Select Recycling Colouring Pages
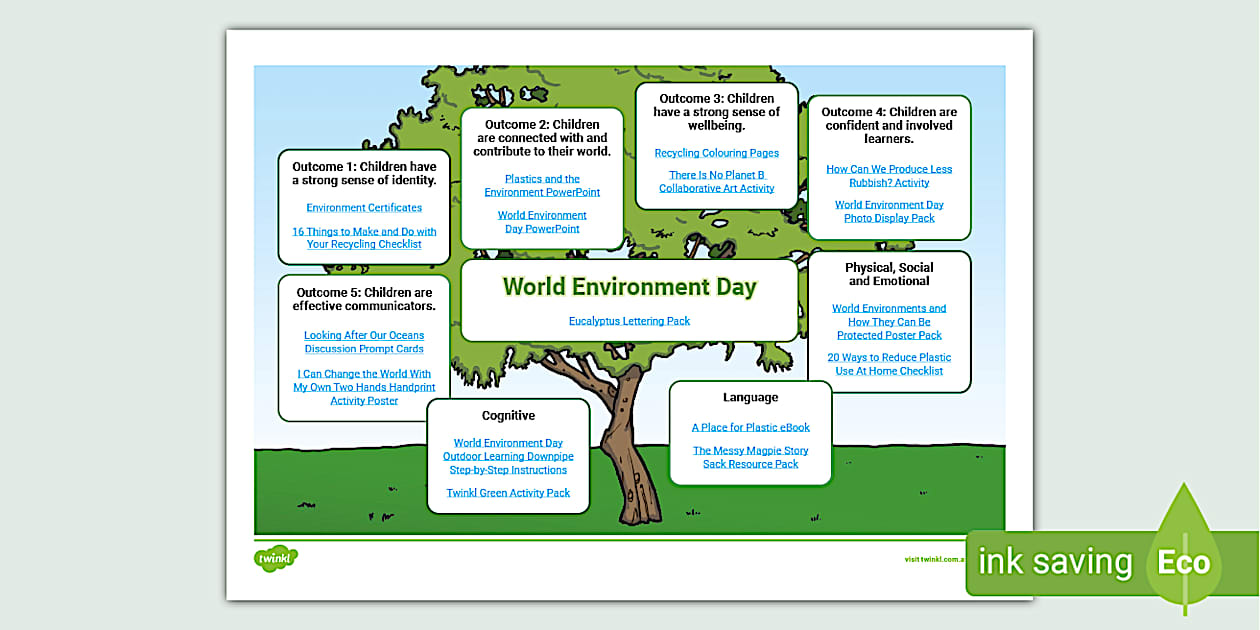1260x630 pixels. (x=718, y=152)
